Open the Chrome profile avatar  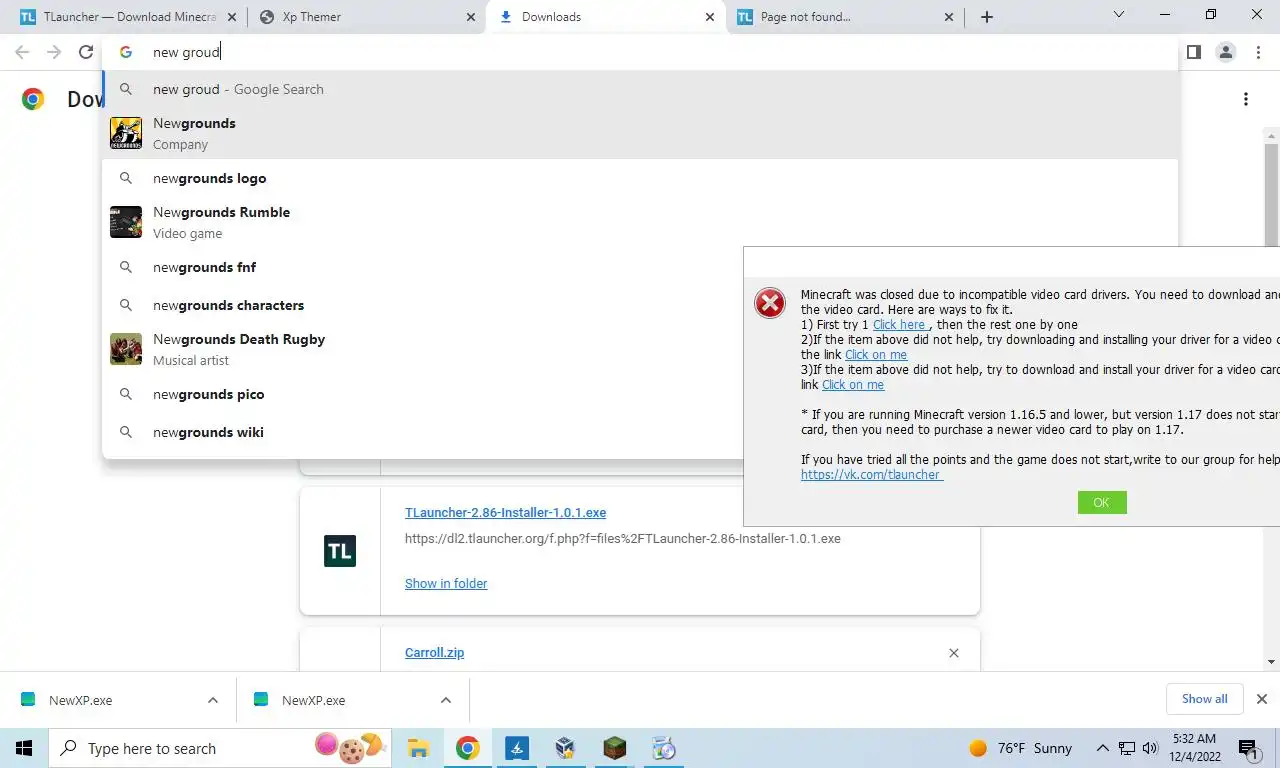[x=1225, y=52]
